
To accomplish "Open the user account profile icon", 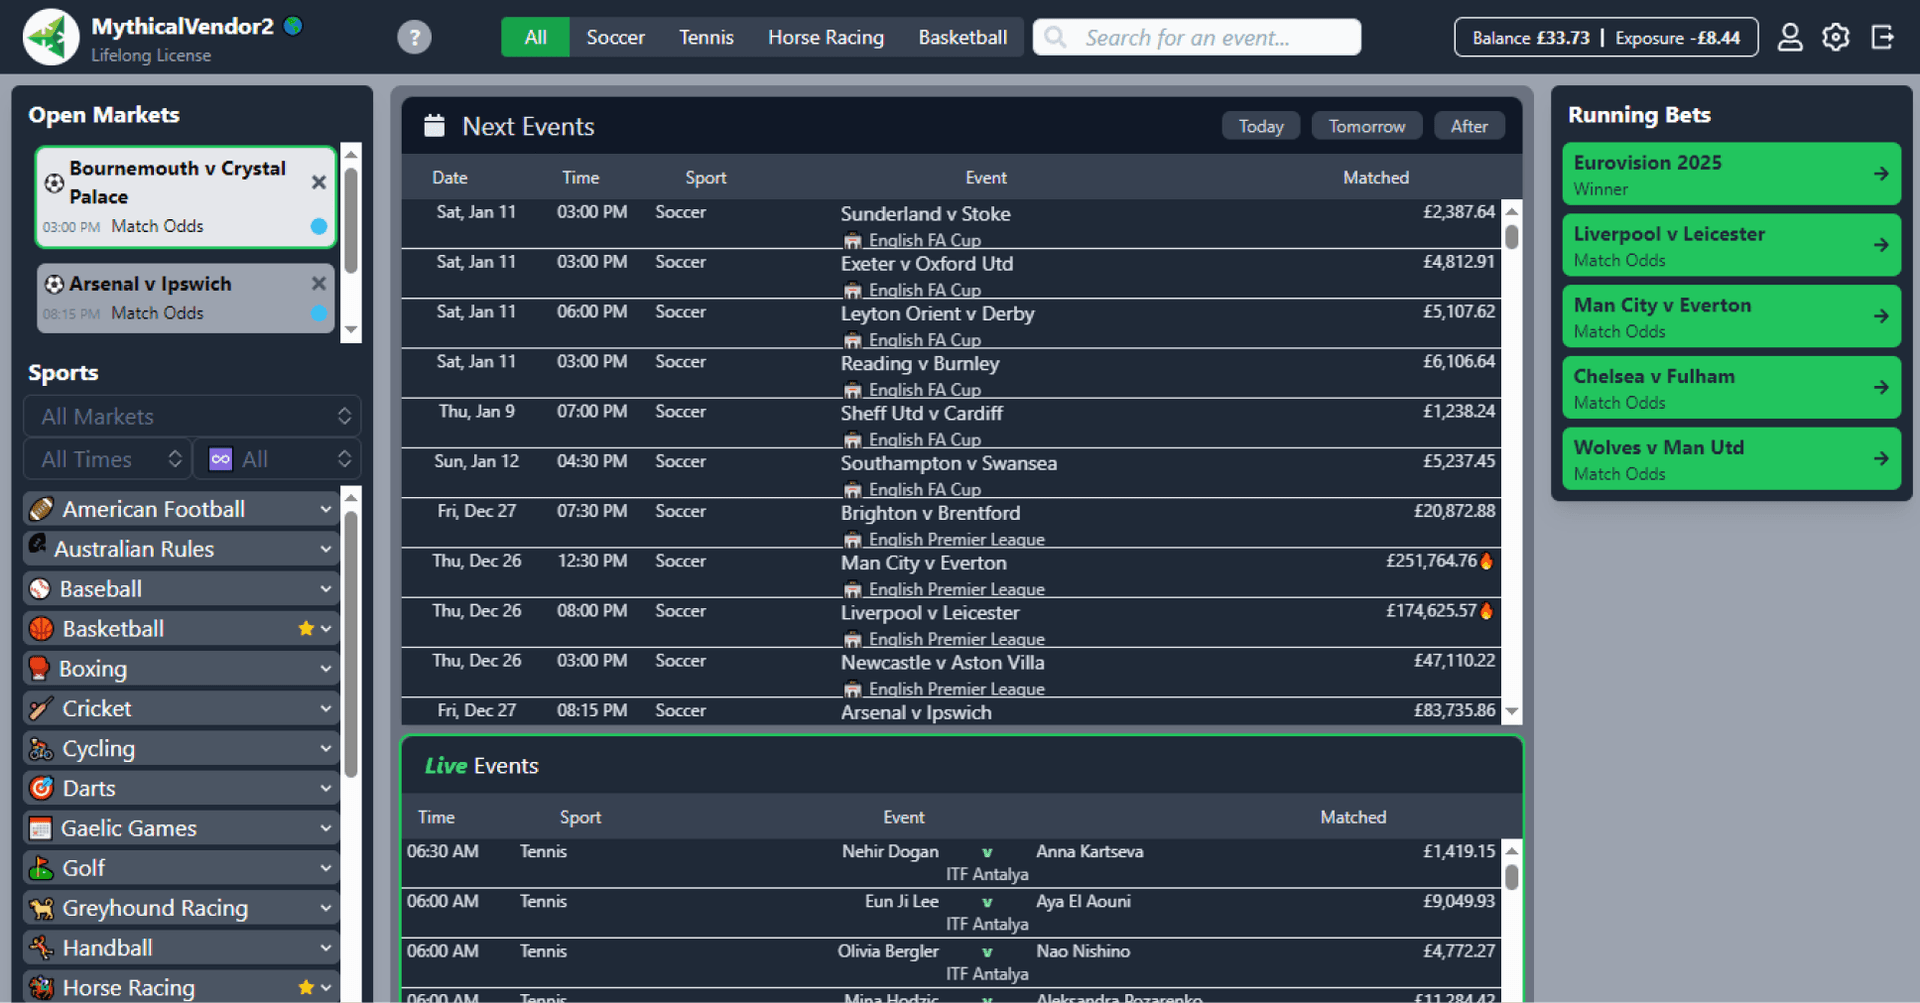I will (1789, 38).
